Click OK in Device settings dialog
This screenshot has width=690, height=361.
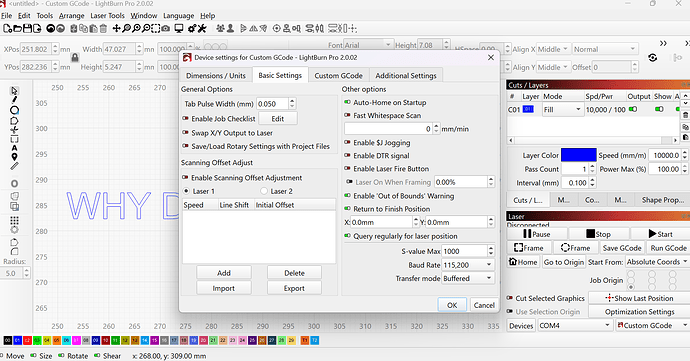(452, 305)
